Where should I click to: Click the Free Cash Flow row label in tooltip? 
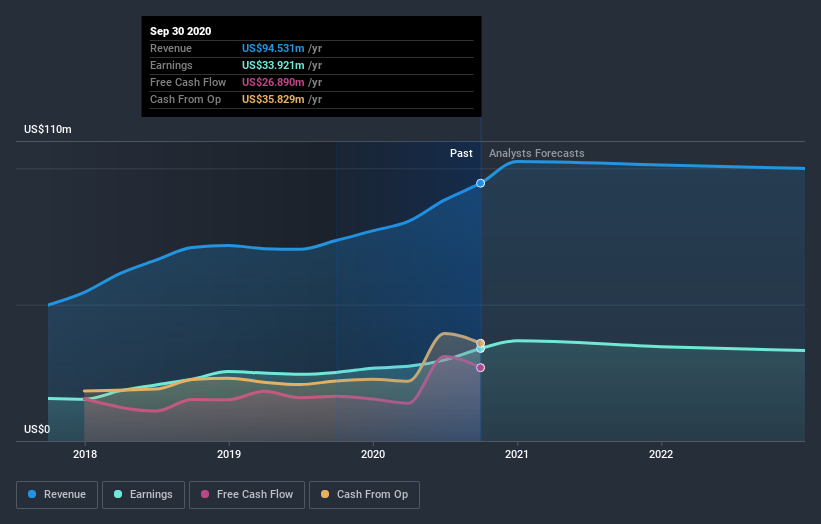(x=188, y=82)
